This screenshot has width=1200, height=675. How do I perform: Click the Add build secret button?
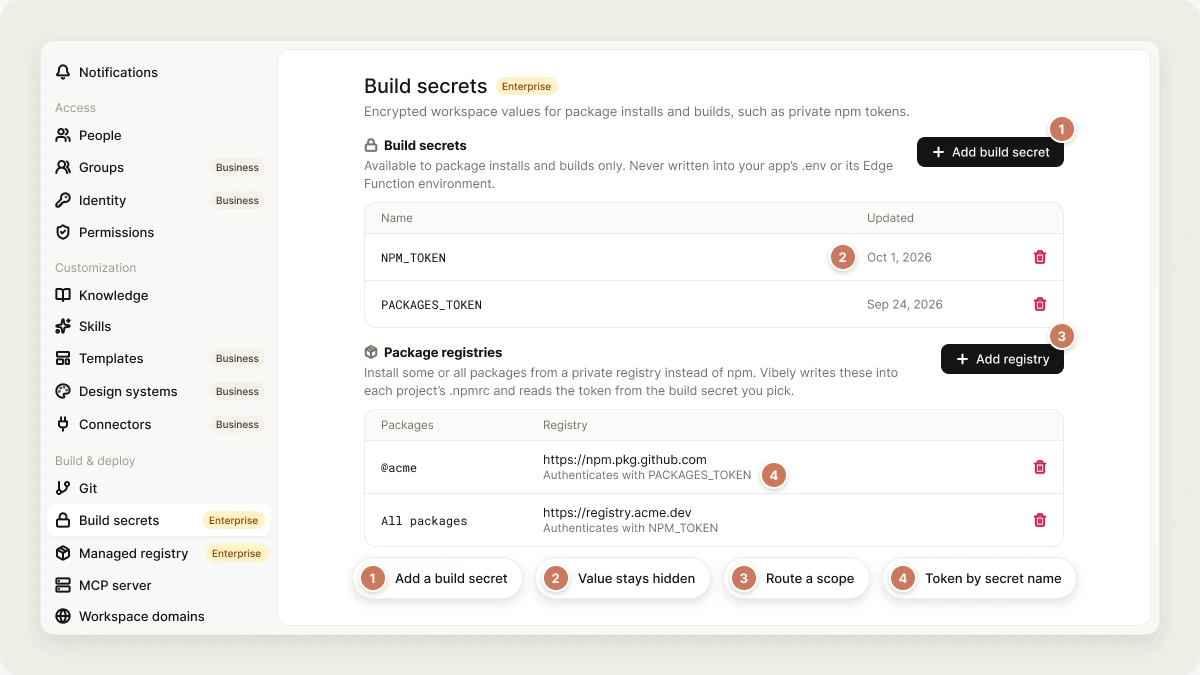[x=990, y=152]
